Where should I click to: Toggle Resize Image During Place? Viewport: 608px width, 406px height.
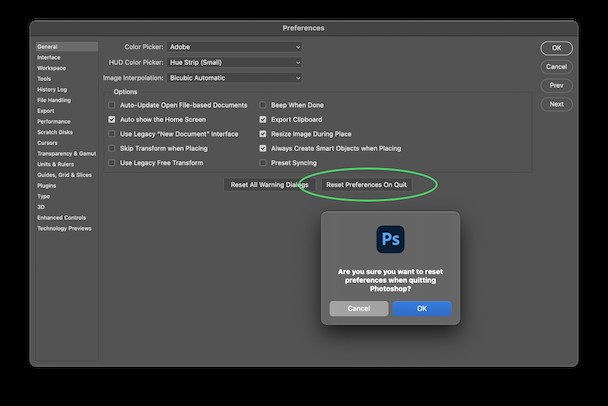263,134
